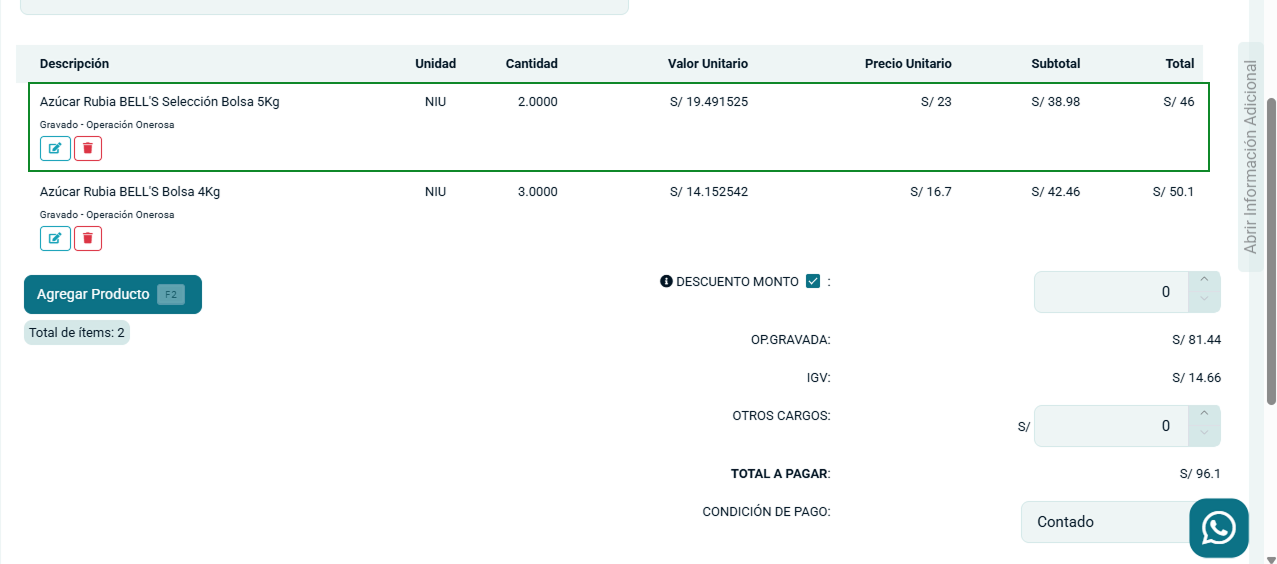
Task: Delete the Azúcar Rubia Selección 5Kg item
Action: 88,149
